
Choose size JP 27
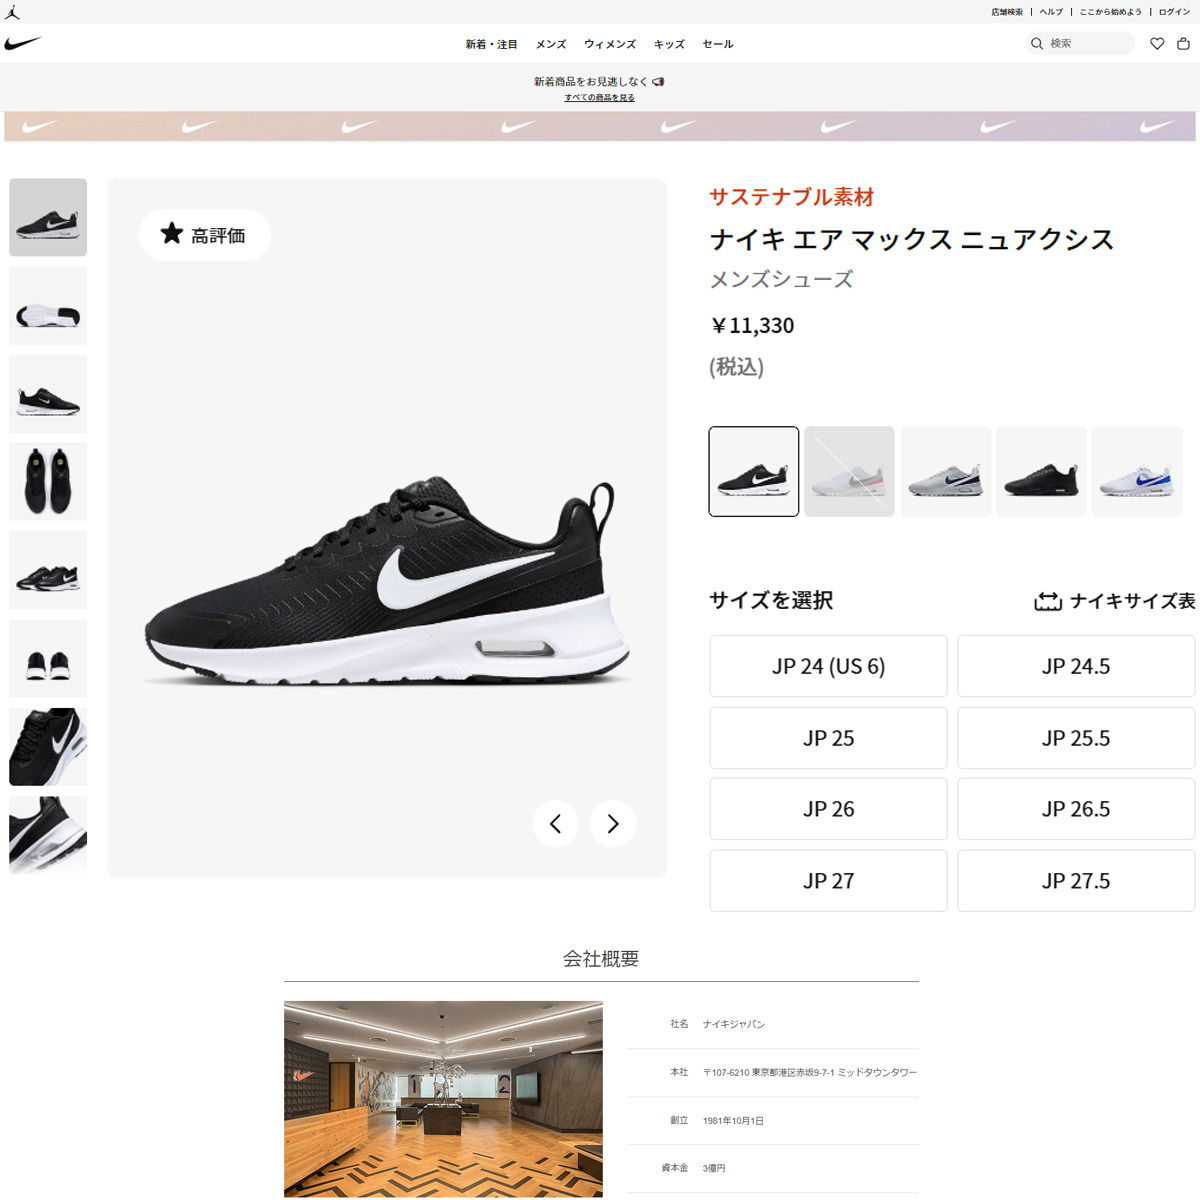coord(828,881)
